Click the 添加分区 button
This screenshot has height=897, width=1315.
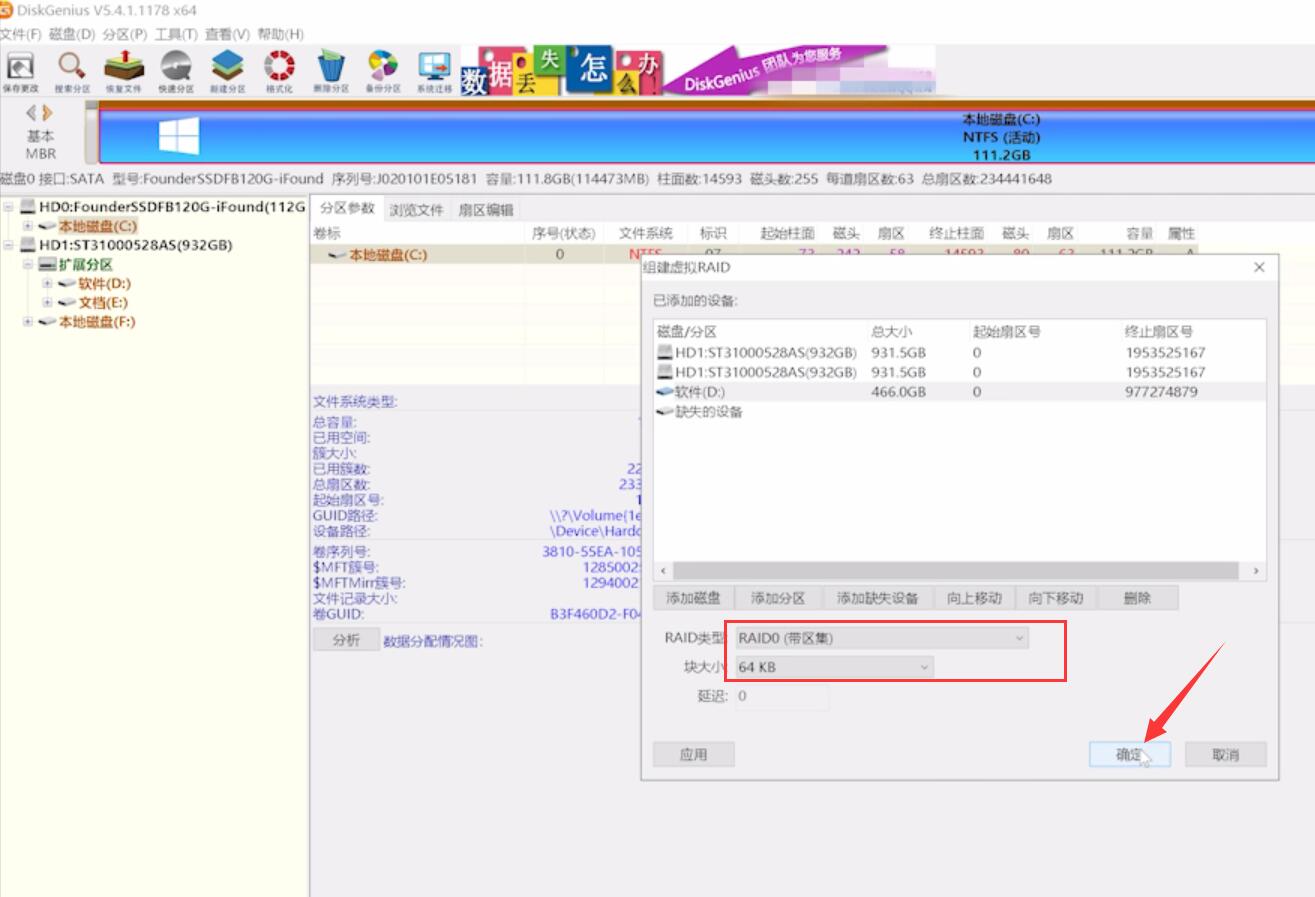point(778,598)
